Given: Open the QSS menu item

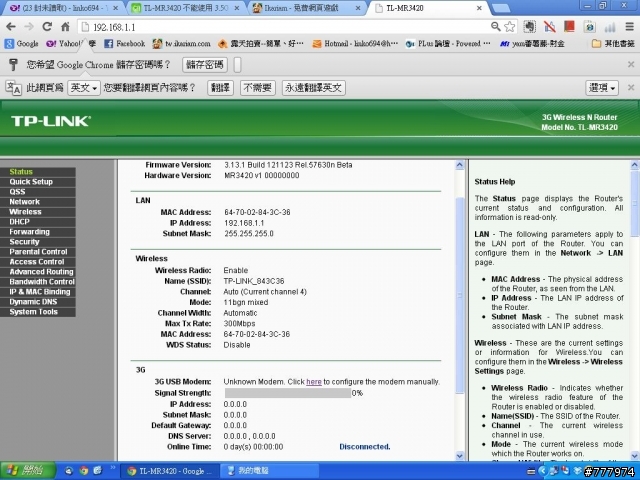Looking at the screenshot, I should click(38, 192).
